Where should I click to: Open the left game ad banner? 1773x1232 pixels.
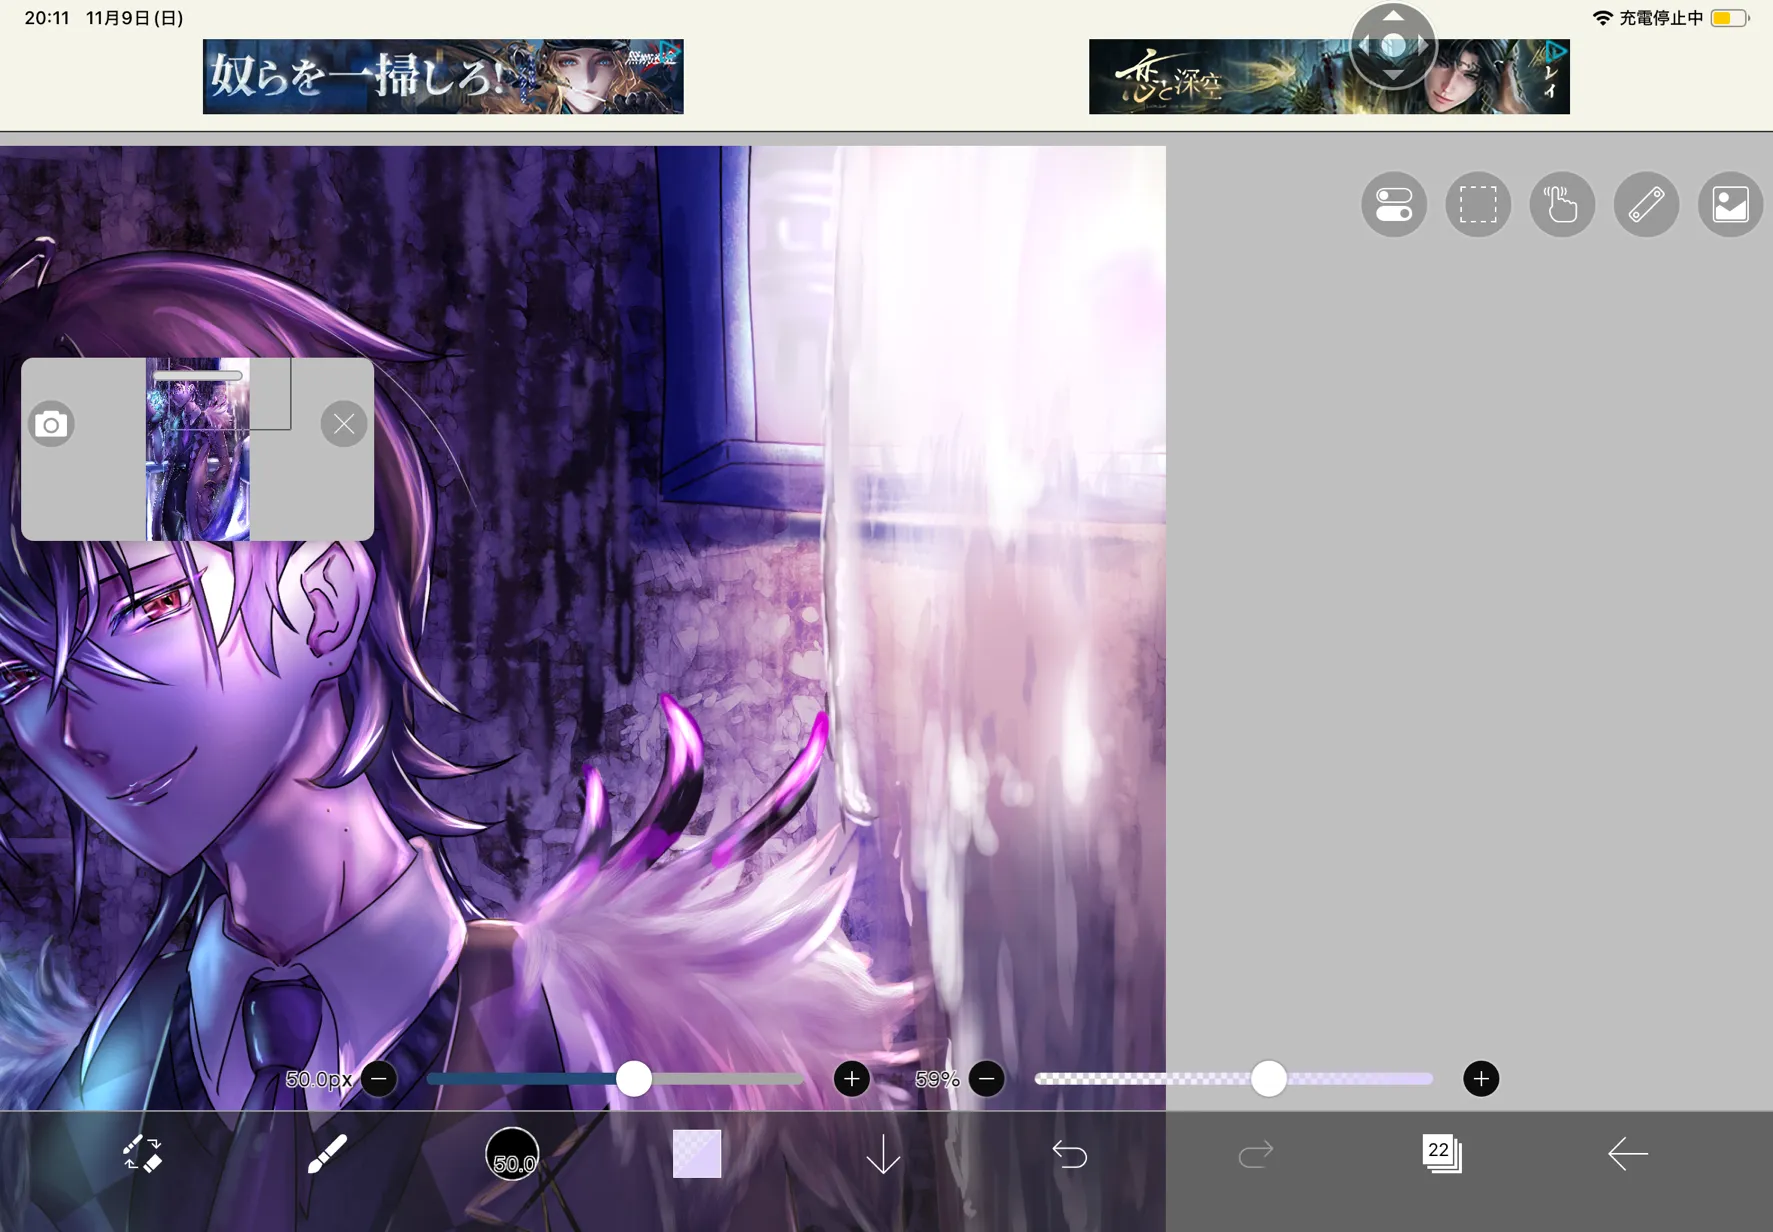tap(443, 77)
